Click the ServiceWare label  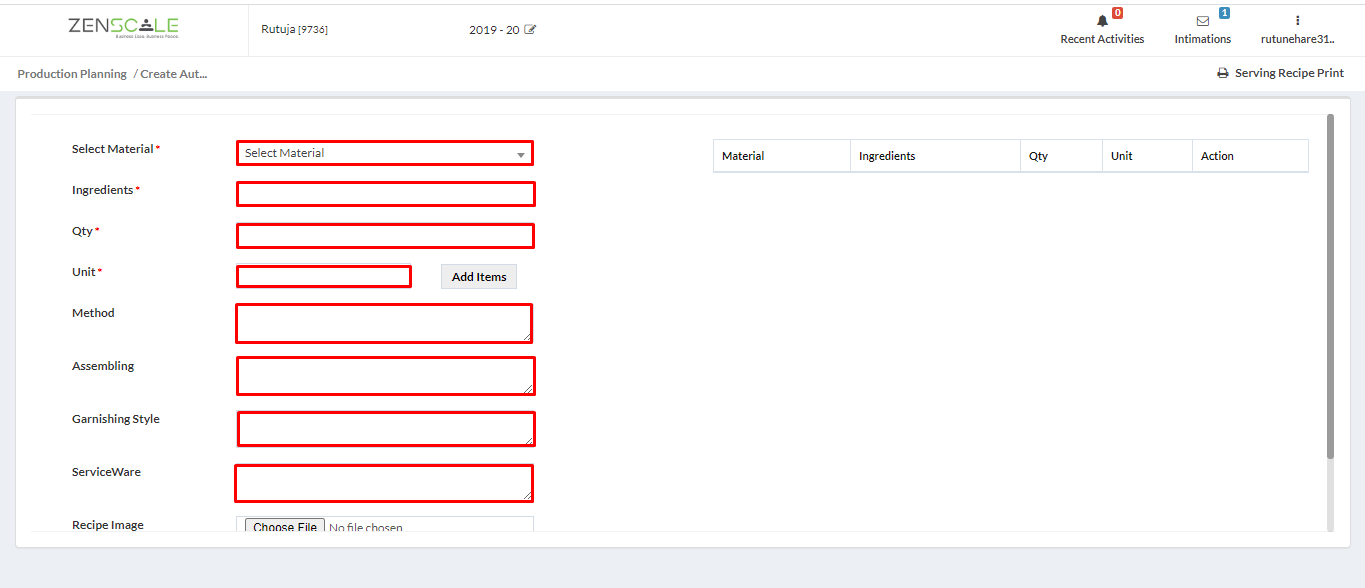[106, 472]
